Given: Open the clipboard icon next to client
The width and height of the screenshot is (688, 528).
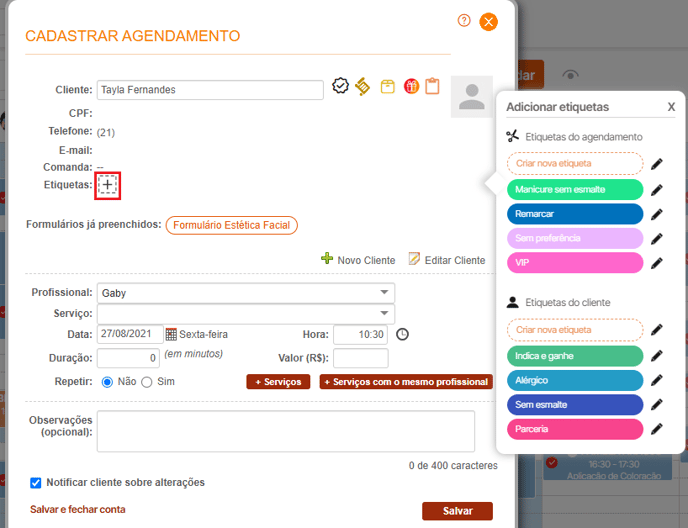Looking at the screenshot, I should (432, 87).
